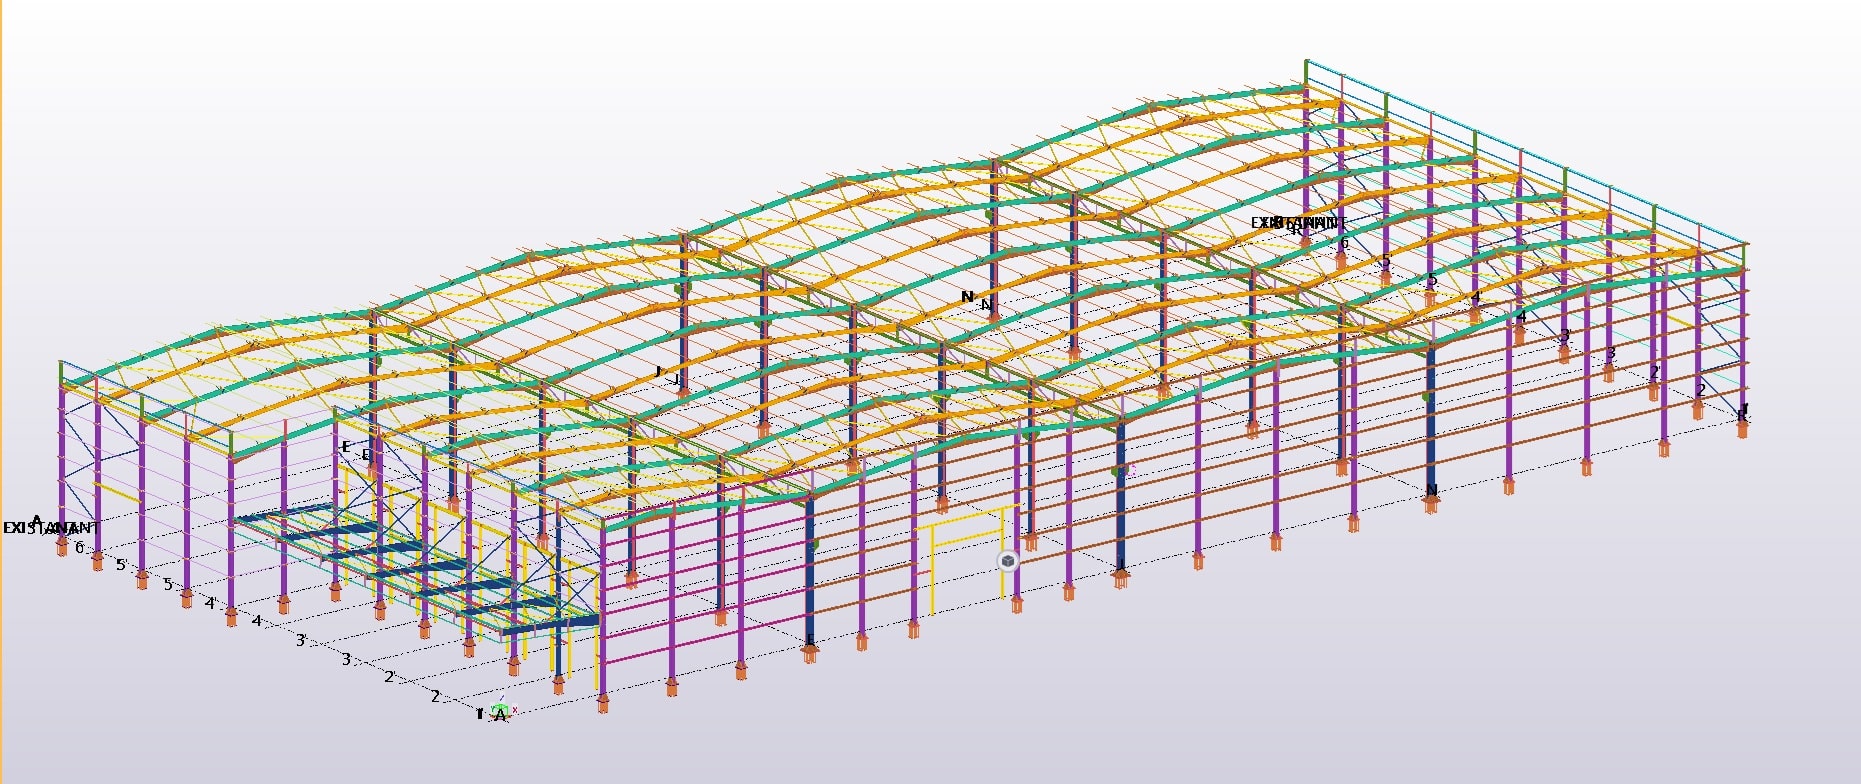Click grid label 2 nearest the origin
The image size is (1861, 784).
coord(435,696)
